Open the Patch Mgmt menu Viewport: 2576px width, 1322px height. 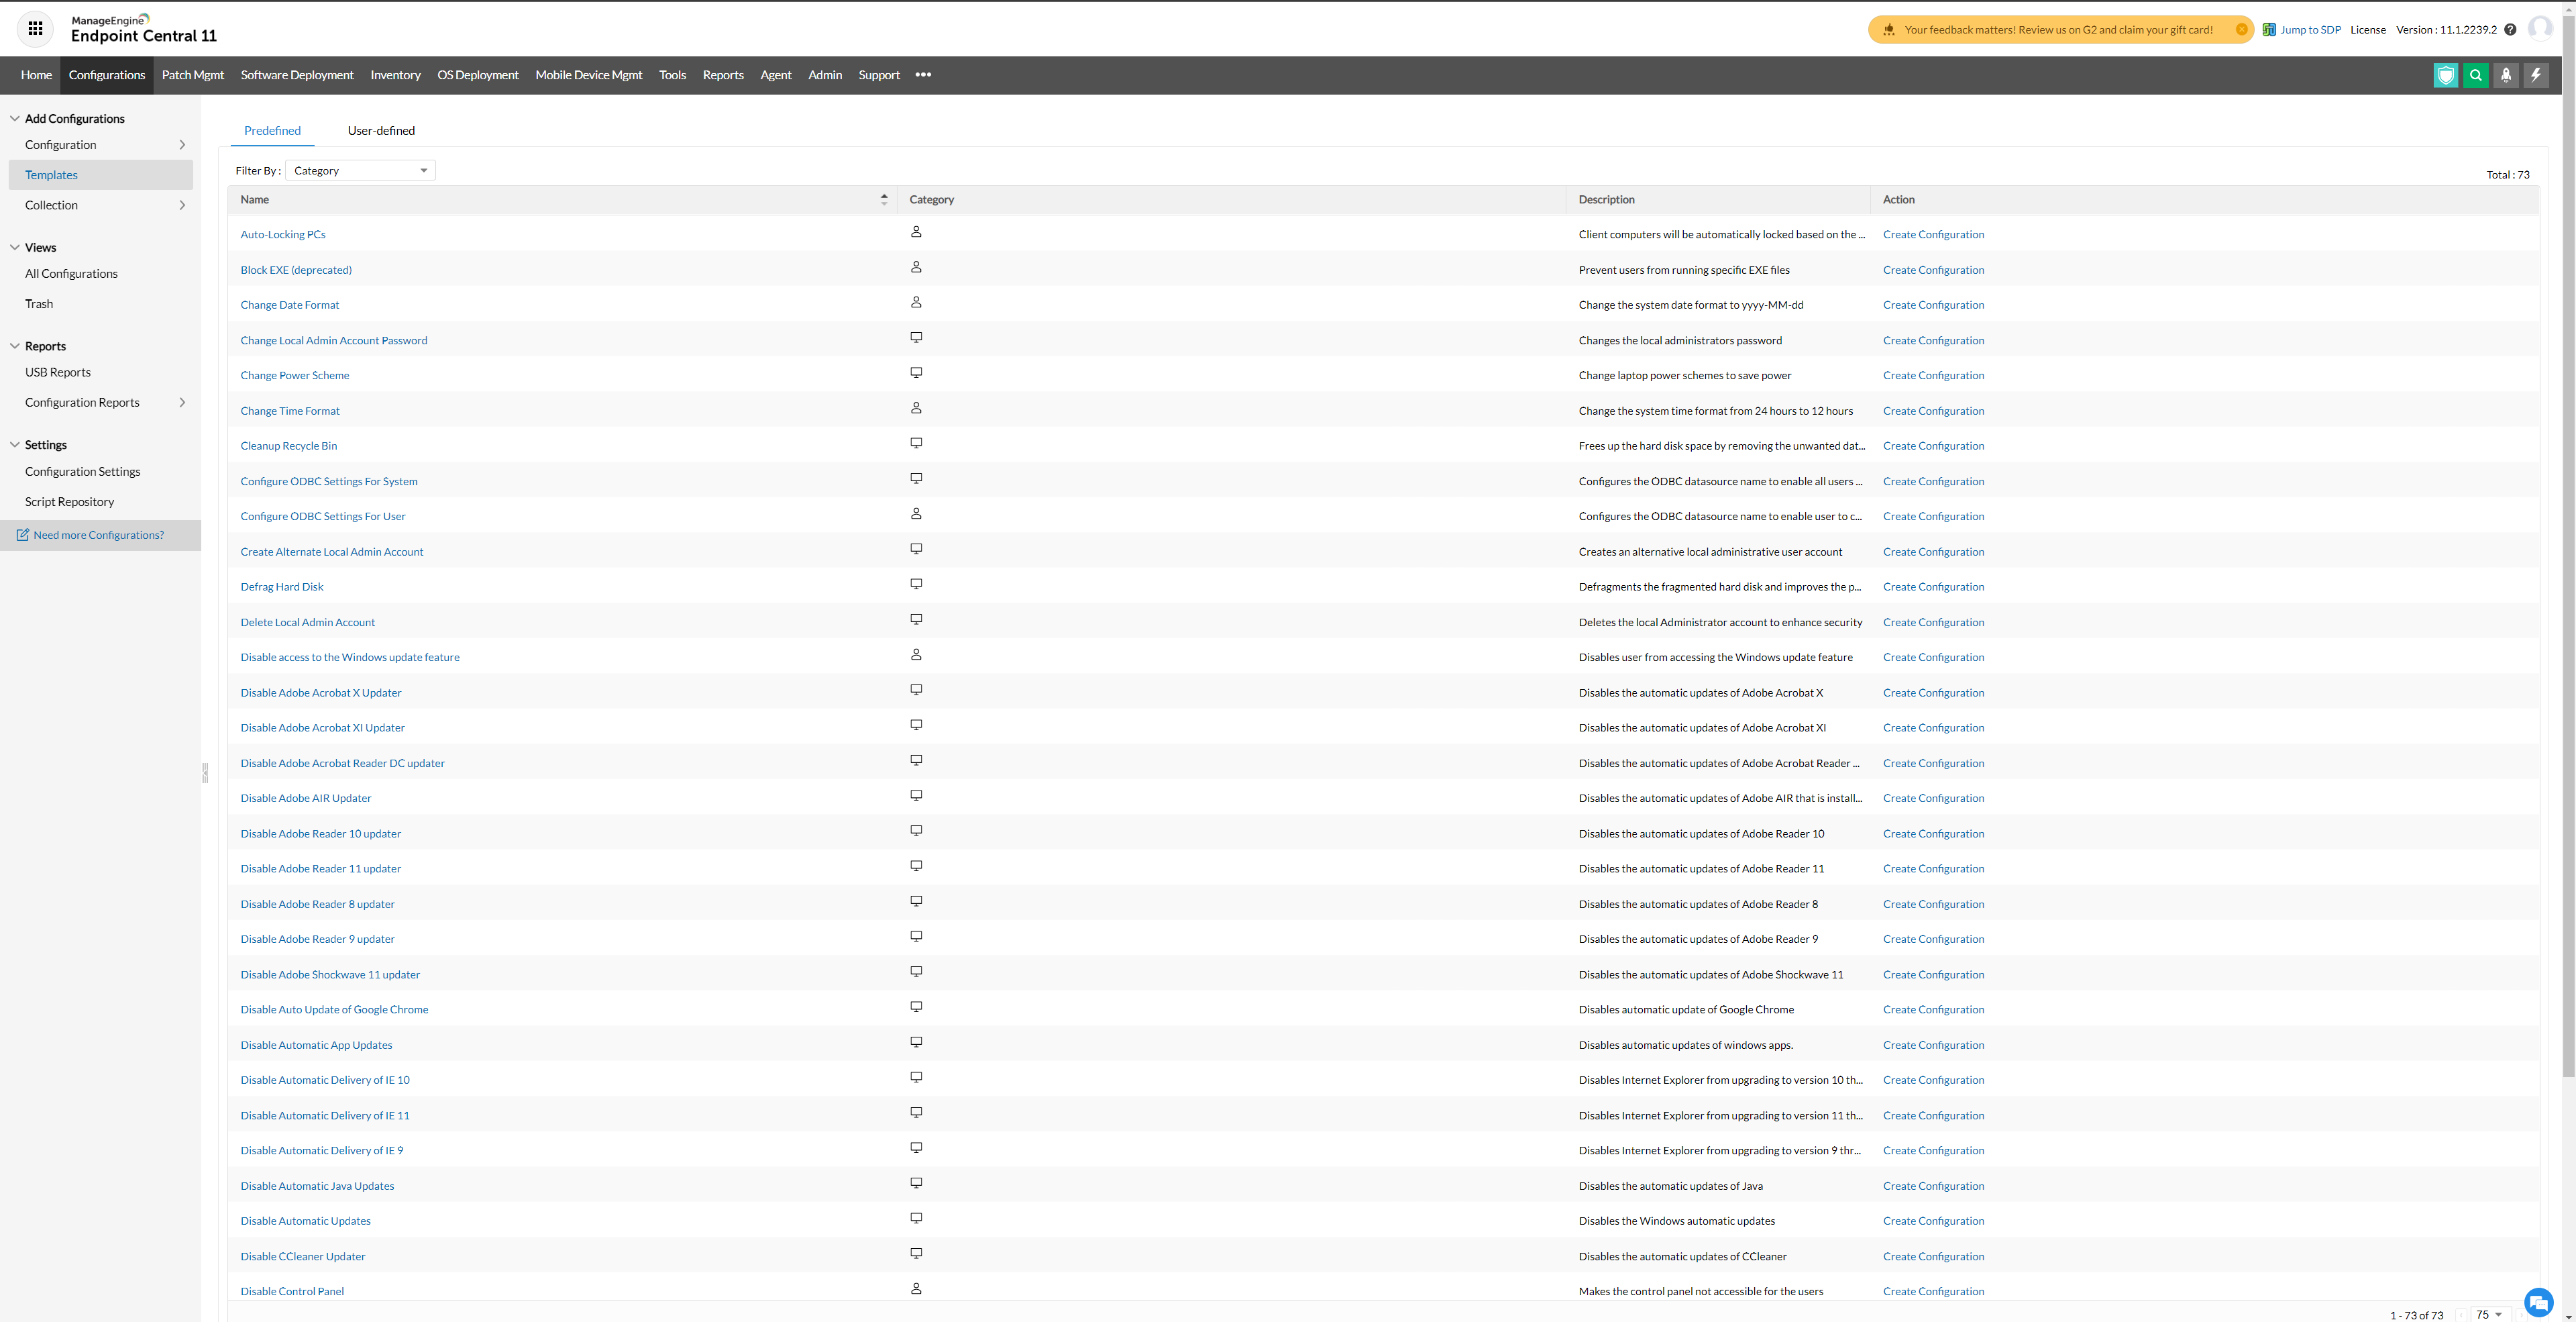click(192, 75)
